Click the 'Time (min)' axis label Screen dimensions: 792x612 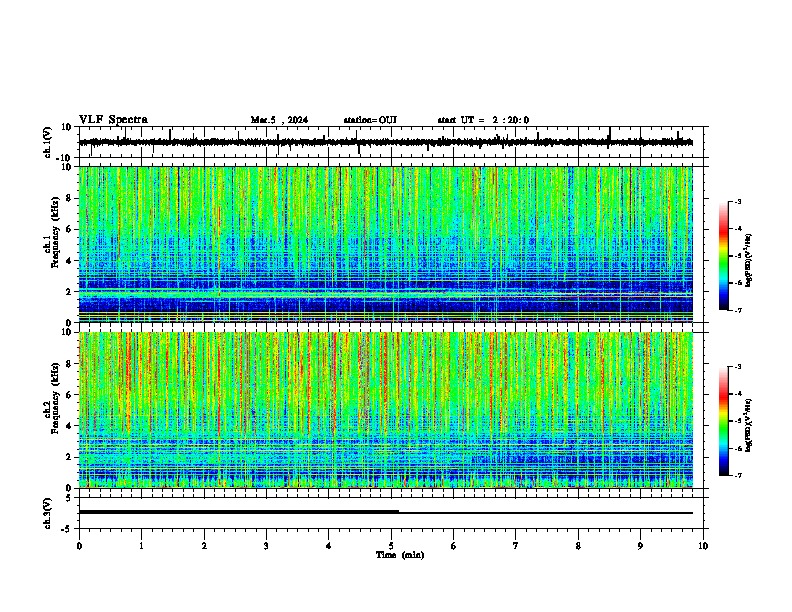click(400, 555)
